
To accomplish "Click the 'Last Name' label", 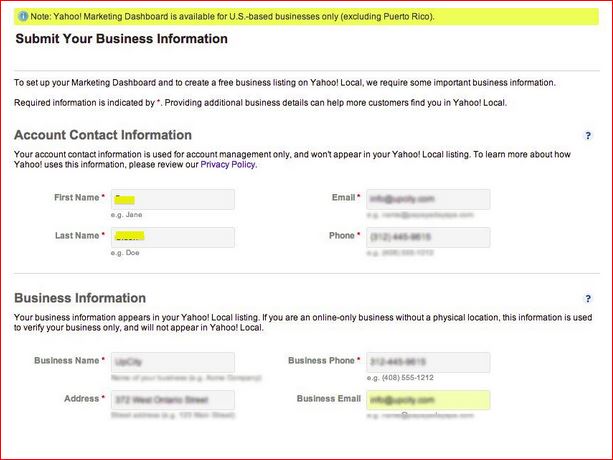I will [x=77, y=235].
